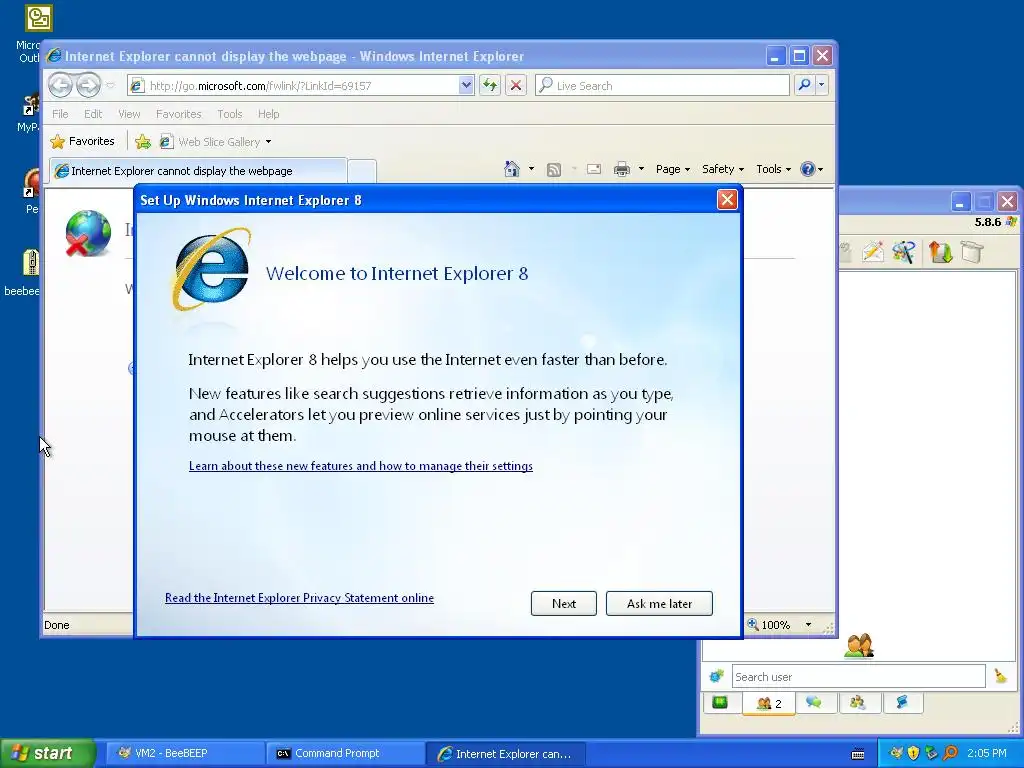This screenshot has height=768, width=1024.
Task: Select the 'Internet Explorer cannot display the webpage' tab
Action: click(x=198, y=171)
